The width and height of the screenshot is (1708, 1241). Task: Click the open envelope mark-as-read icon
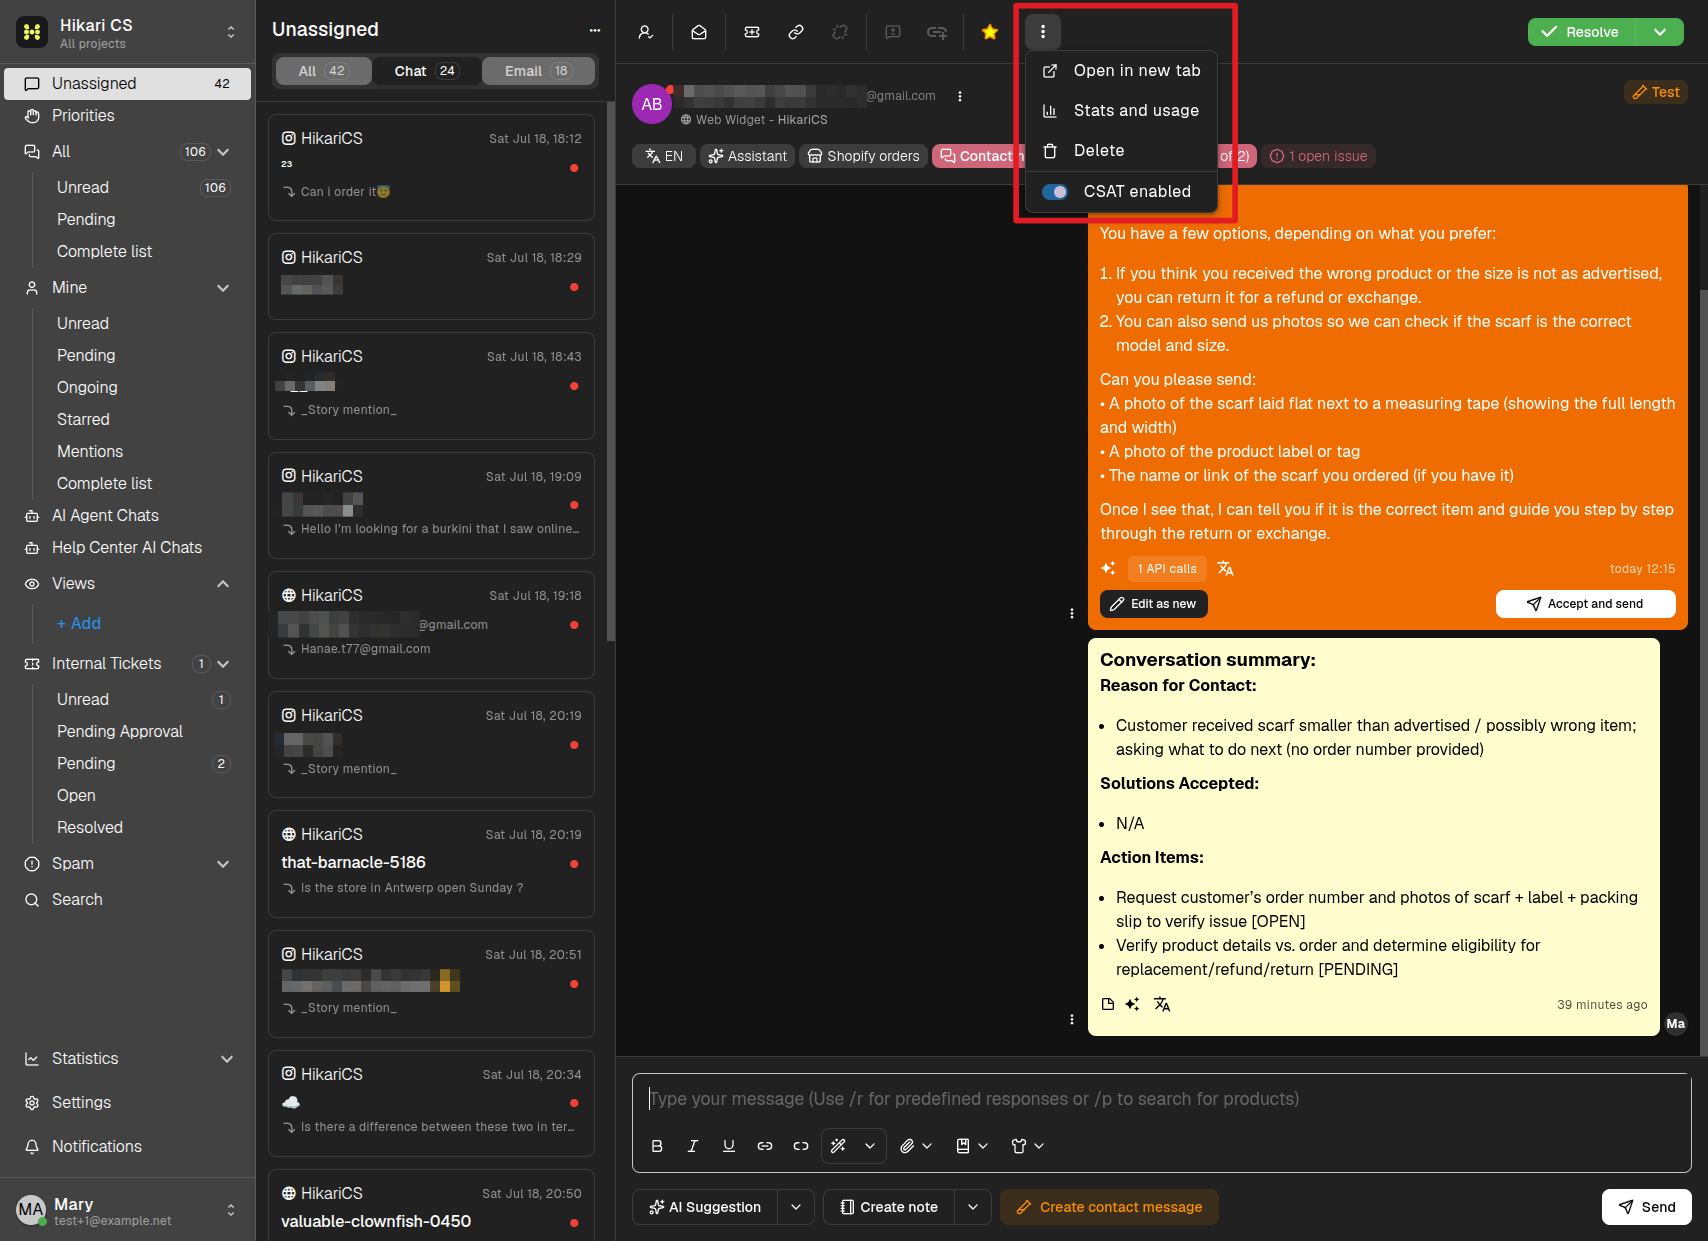click(x=699, y=32)
